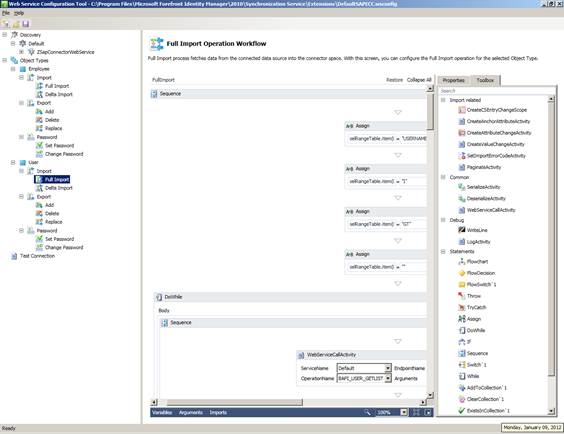Open the File menu
564x434 pixels.
click(x=6, y=13)
